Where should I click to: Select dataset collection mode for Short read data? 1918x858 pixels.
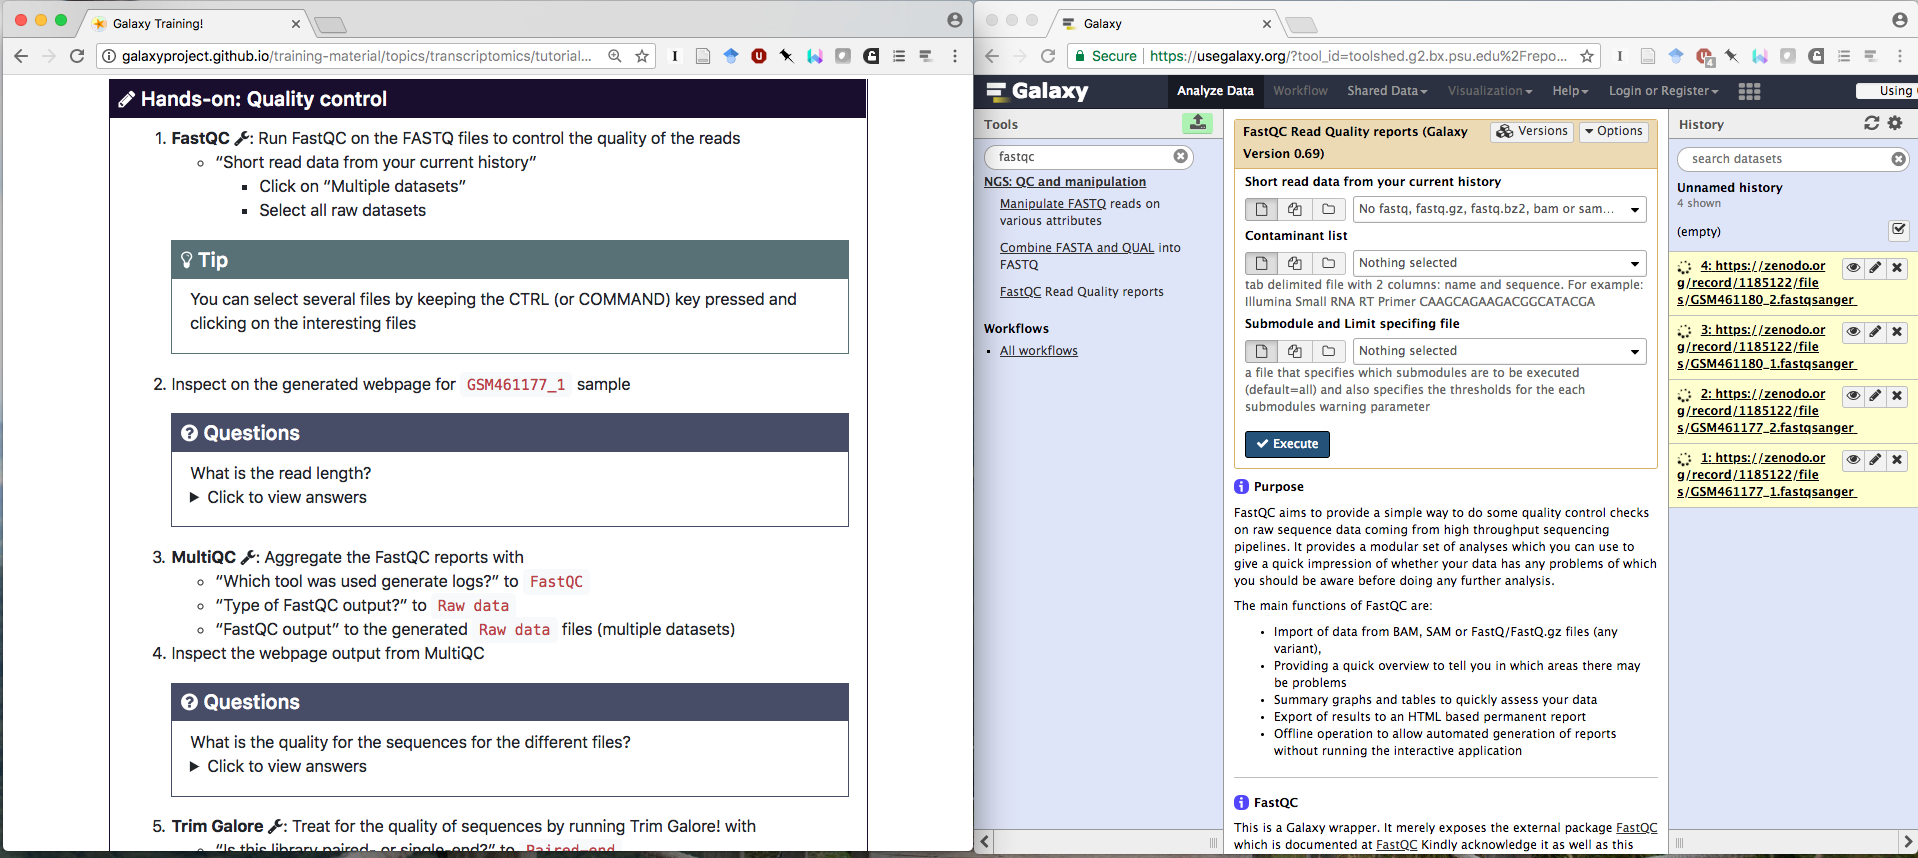coord(1328,209)
